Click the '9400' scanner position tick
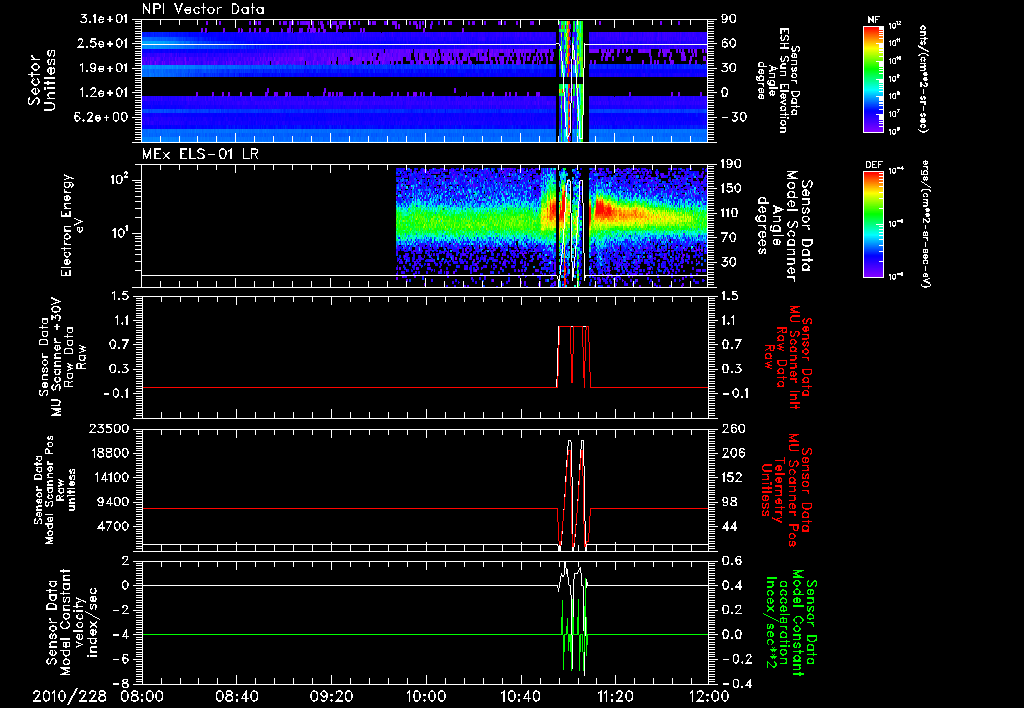 (114, 502)
